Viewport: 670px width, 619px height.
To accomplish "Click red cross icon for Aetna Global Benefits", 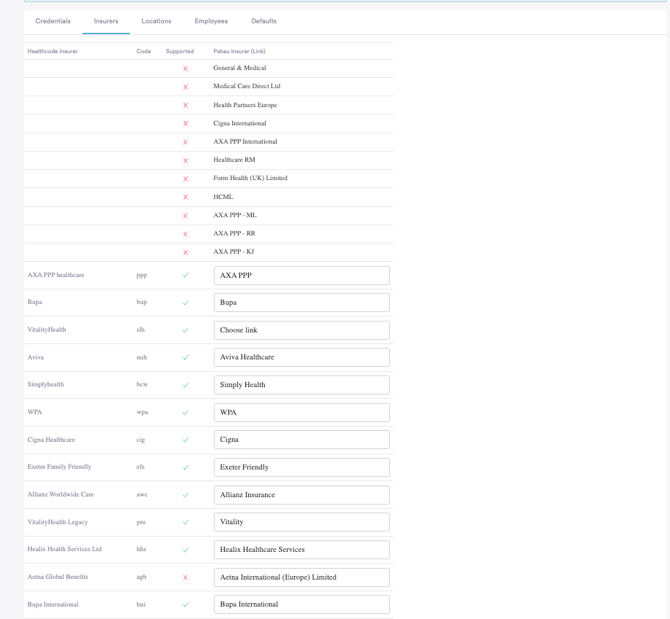I will 185,577.
